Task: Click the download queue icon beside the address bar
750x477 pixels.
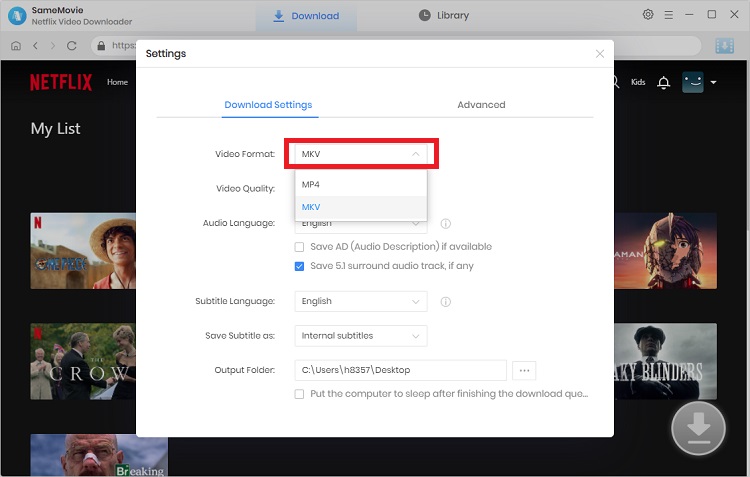Action: 724,46
